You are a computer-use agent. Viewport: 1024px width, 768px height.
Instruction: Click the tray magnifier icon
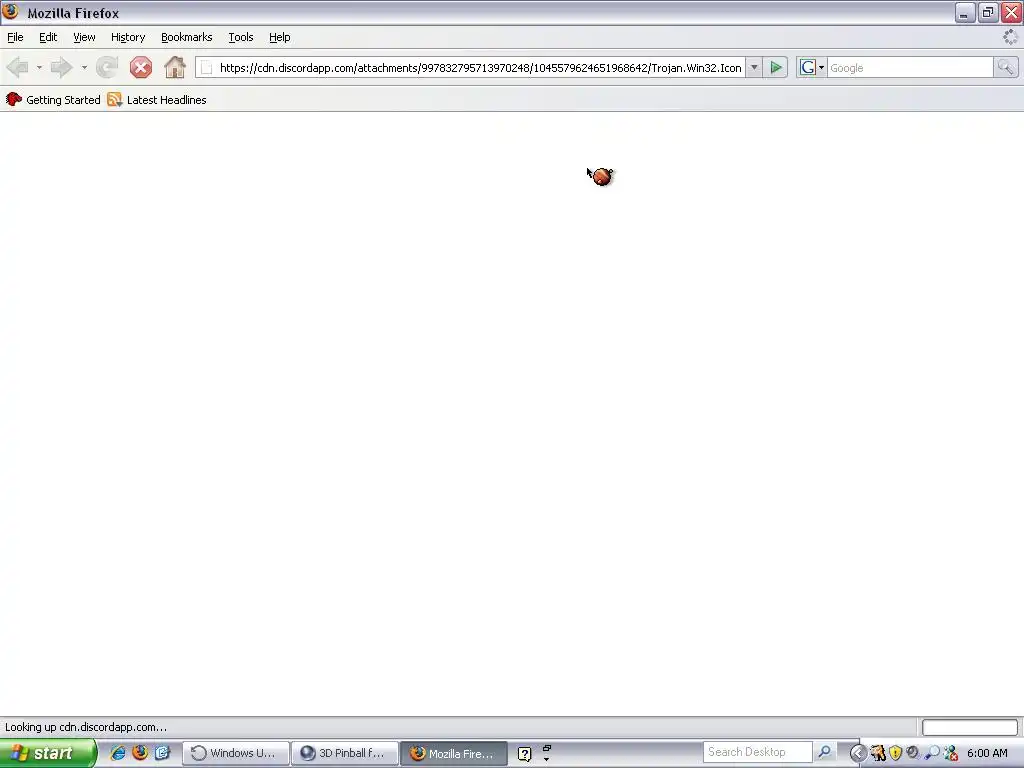[932, 754]
